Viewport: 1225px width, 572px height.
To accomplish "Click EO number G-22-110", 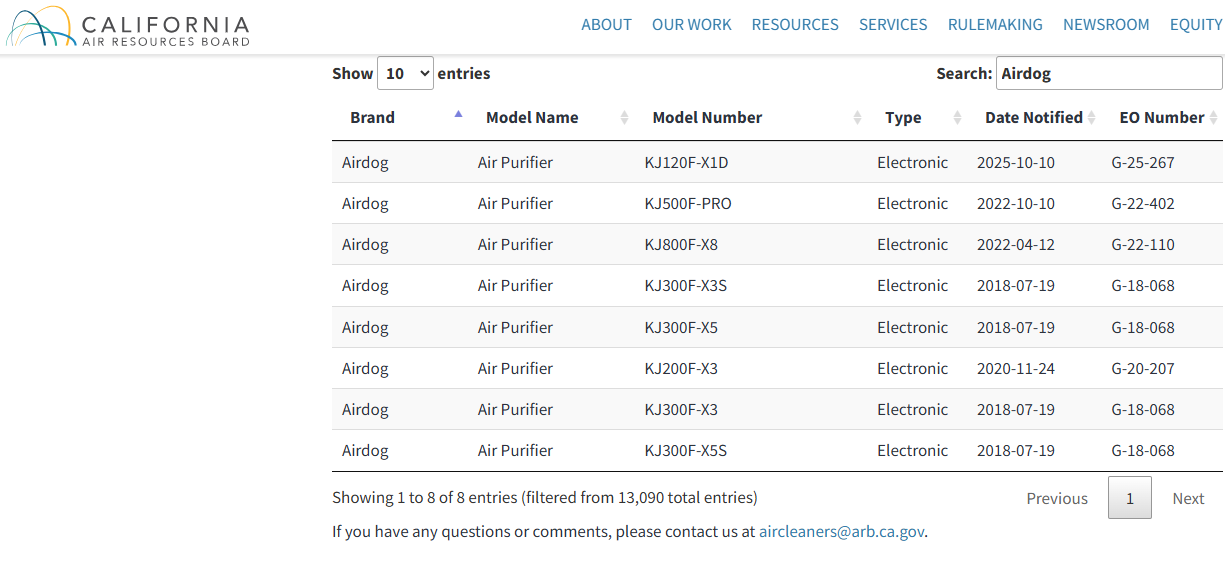I will point(1143,244).
